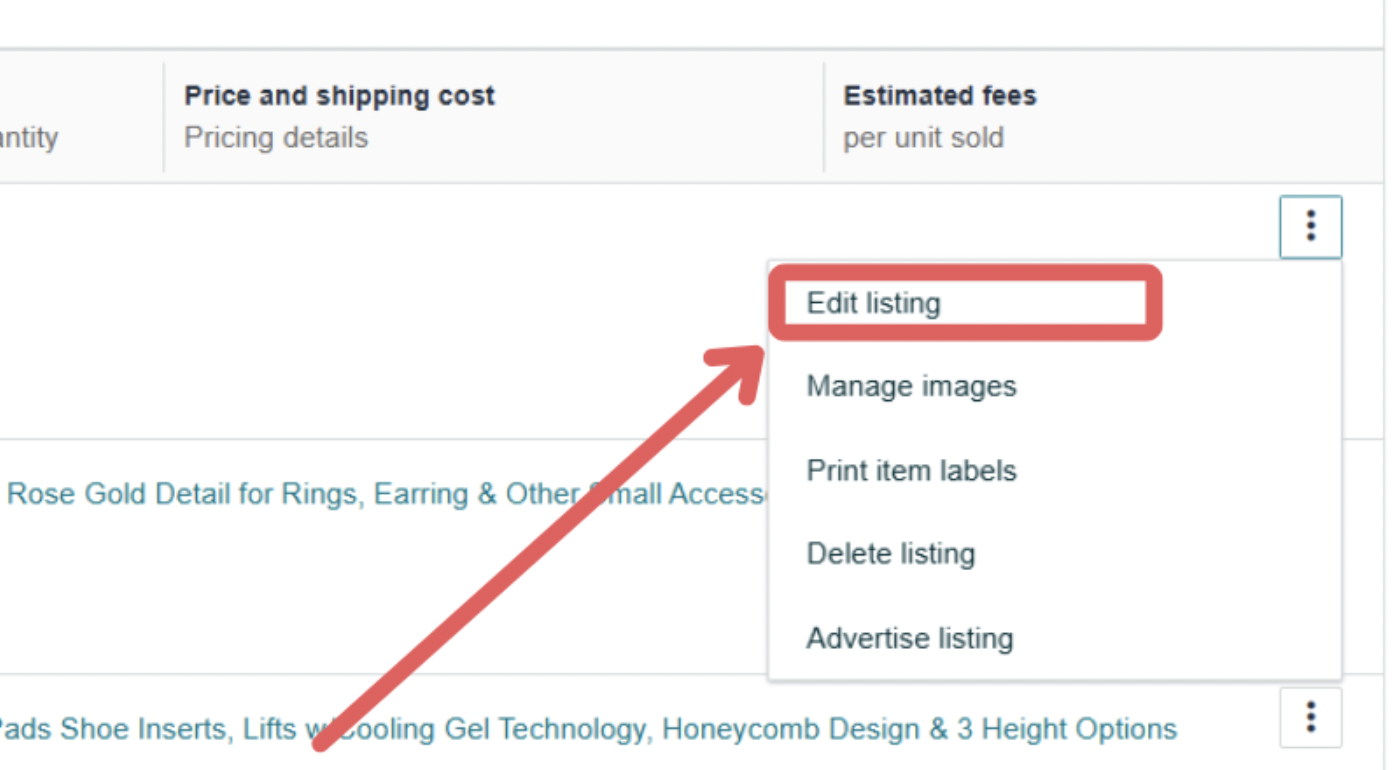Image resolution: width=1392 pixels, height=770 pixels.
Task: Click the Quantity column header
Action: [29, 137]
